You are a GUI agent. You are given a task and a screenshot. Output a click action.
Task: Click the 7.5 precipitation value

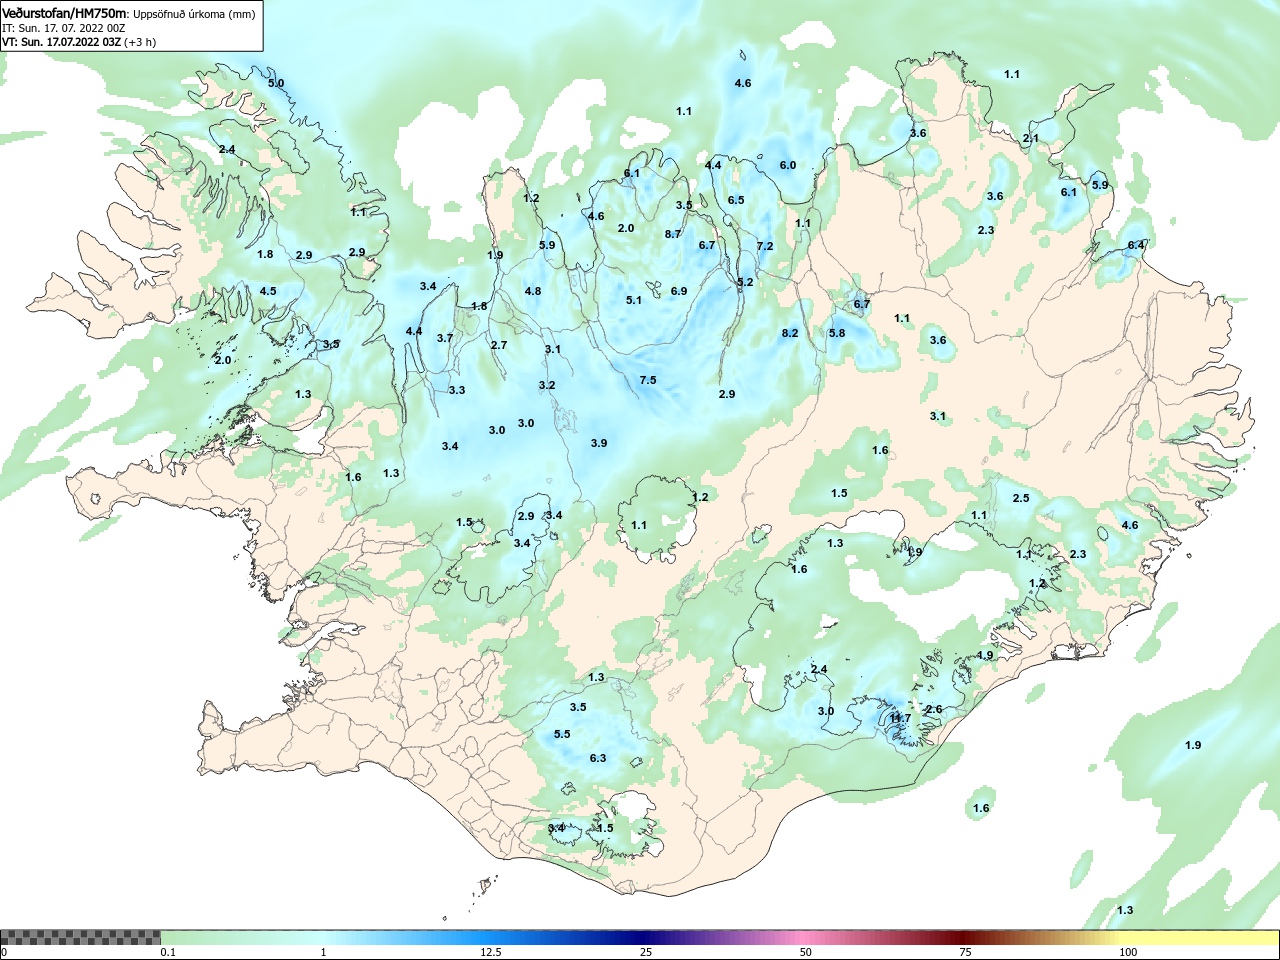point(648,380)
